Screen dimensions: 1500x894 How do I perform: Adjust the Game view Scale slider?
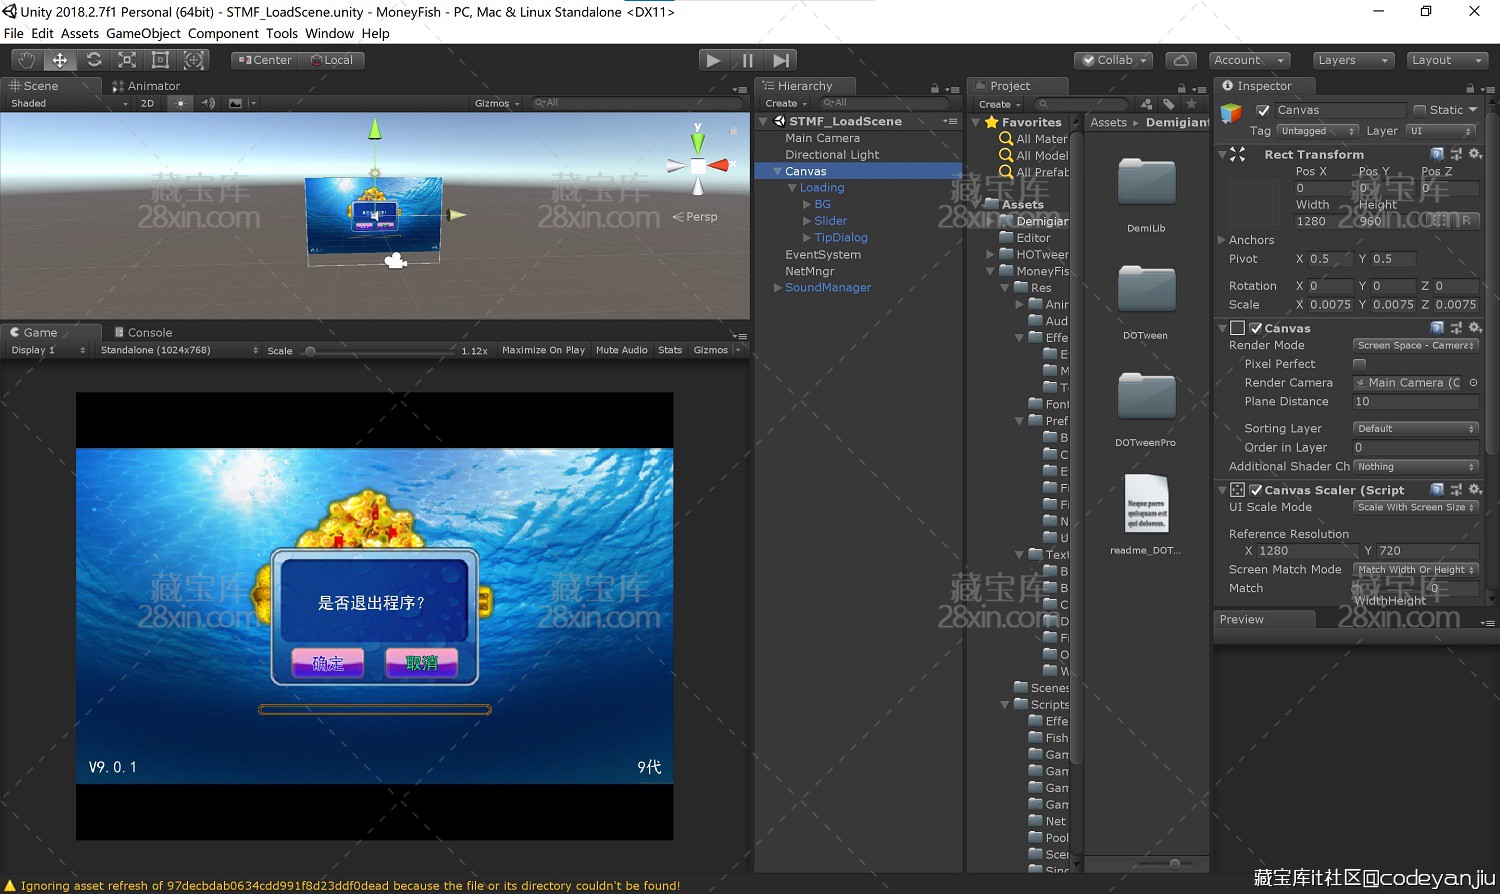pyautogui.click(x=311, y=351)
